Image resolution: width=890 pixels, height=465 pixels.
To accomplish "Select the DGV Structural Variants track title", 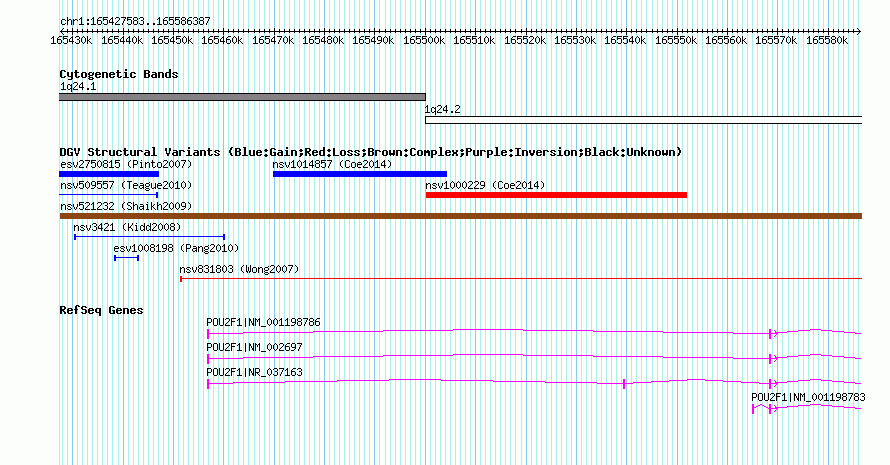I will (371, 152).
